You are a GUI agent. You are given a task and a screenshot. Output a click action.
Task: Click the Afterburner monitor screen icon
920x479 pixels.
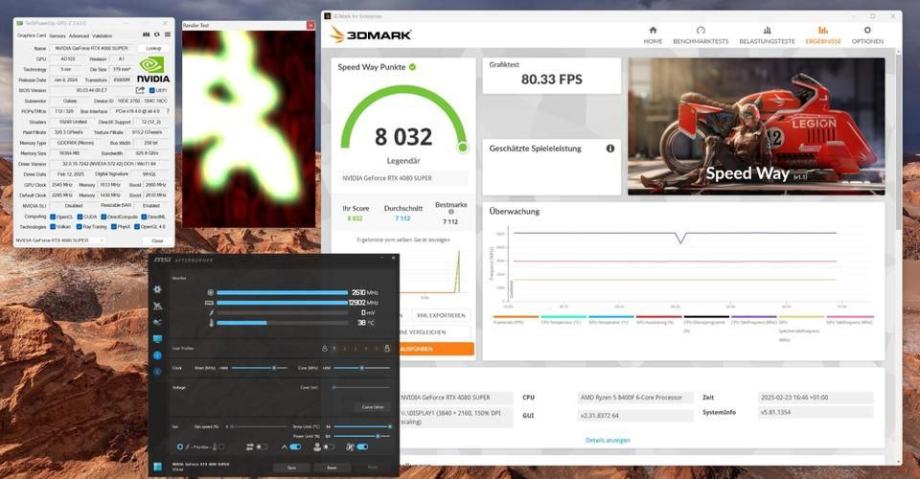click(x=157, y=339)
